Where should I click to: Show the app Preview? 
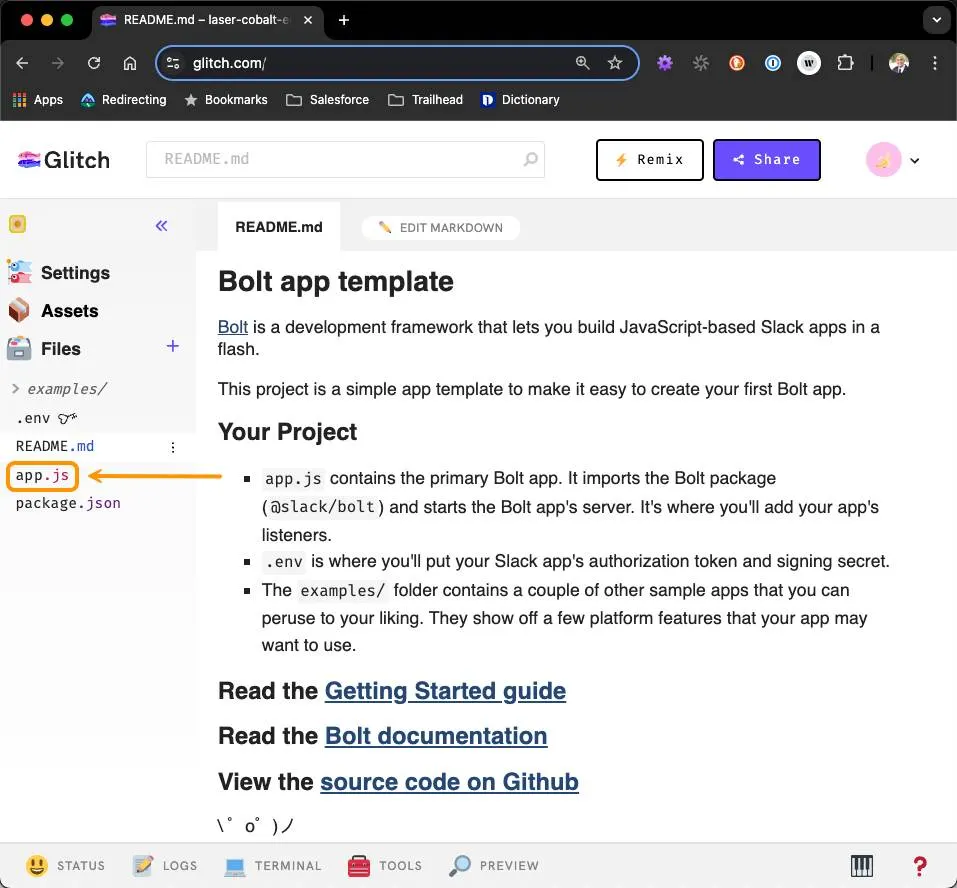tap(494, 865)
